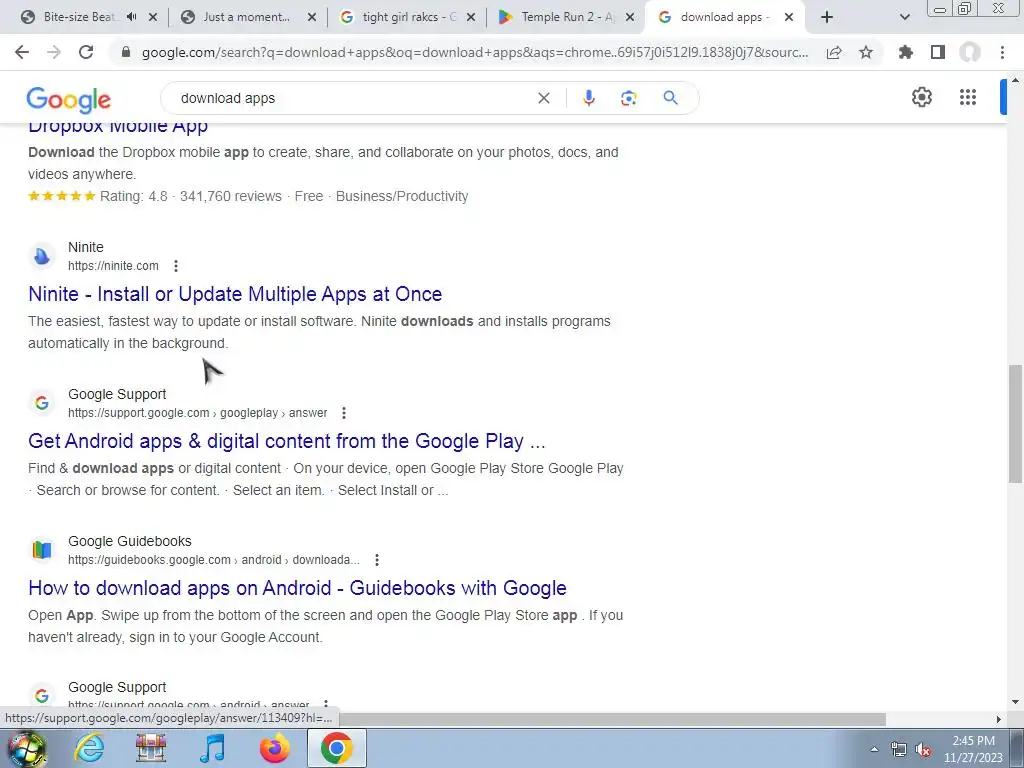The height and width of the screenshot is (768, 1024).
Task: Click the Chrome taskbar icon
Action: [337, 748]
